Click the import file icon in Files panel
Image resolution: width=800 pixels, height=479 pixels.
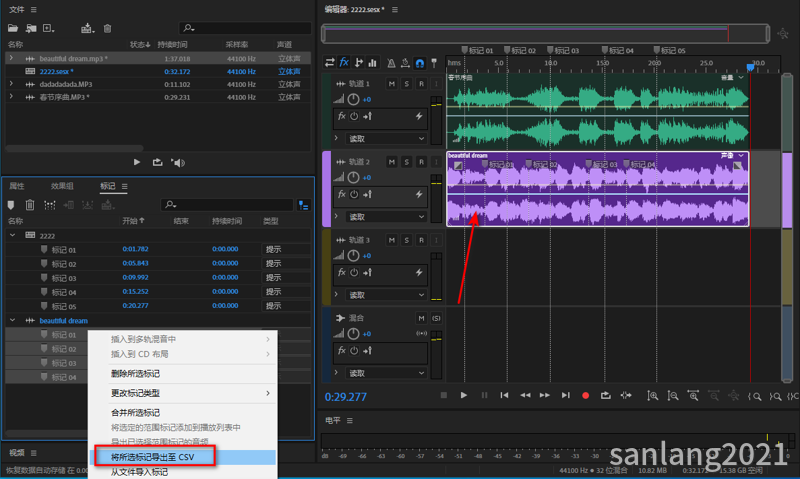click(31, 28)
